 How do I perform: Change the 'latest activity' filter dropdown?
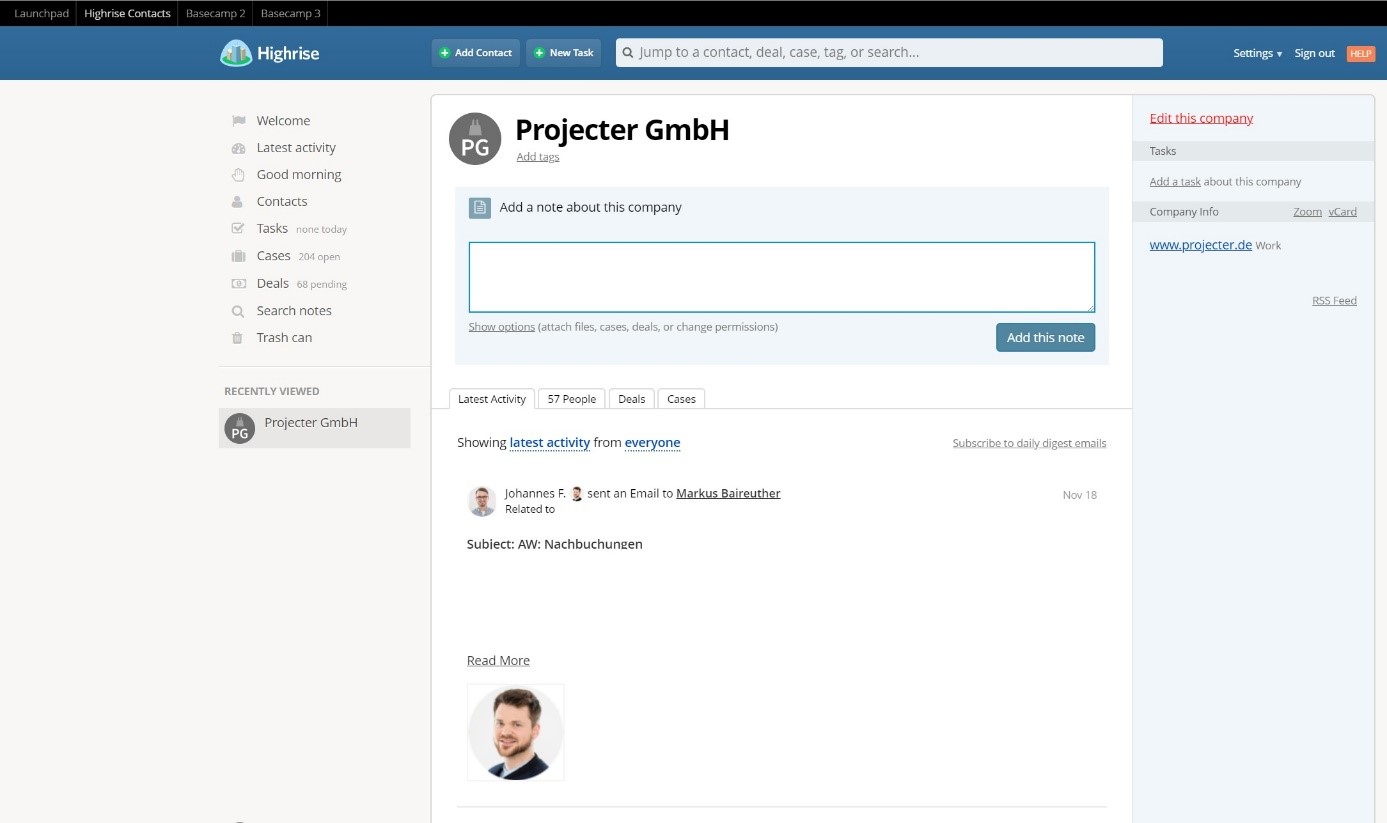(x=550, y=443)
